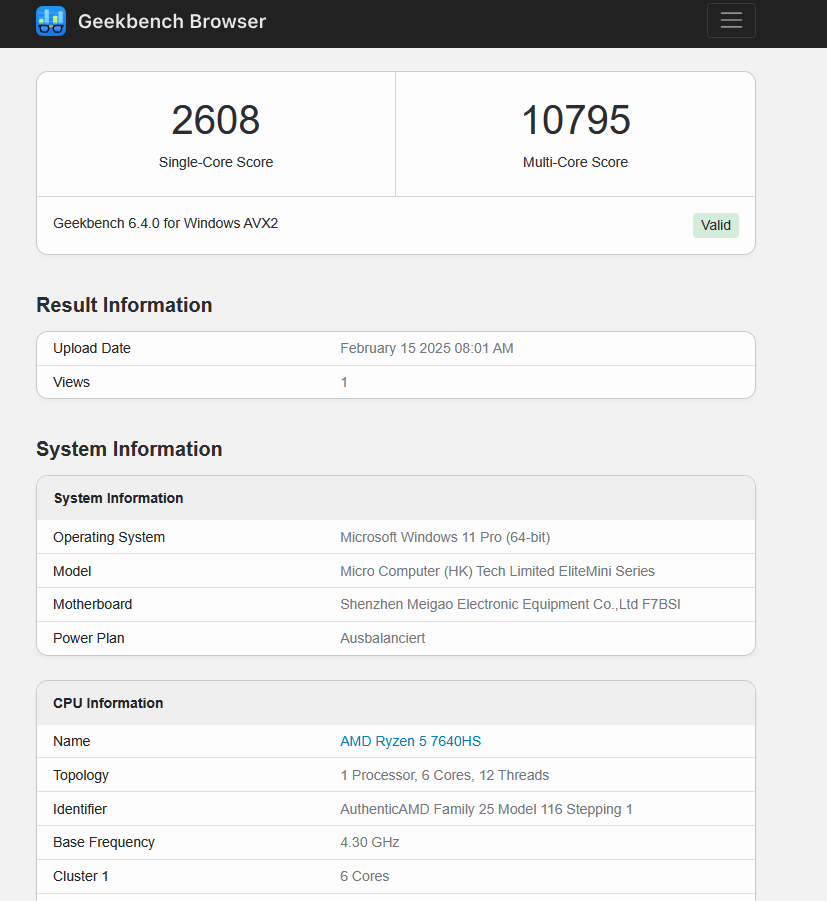Click the Result Information heading

124,305
